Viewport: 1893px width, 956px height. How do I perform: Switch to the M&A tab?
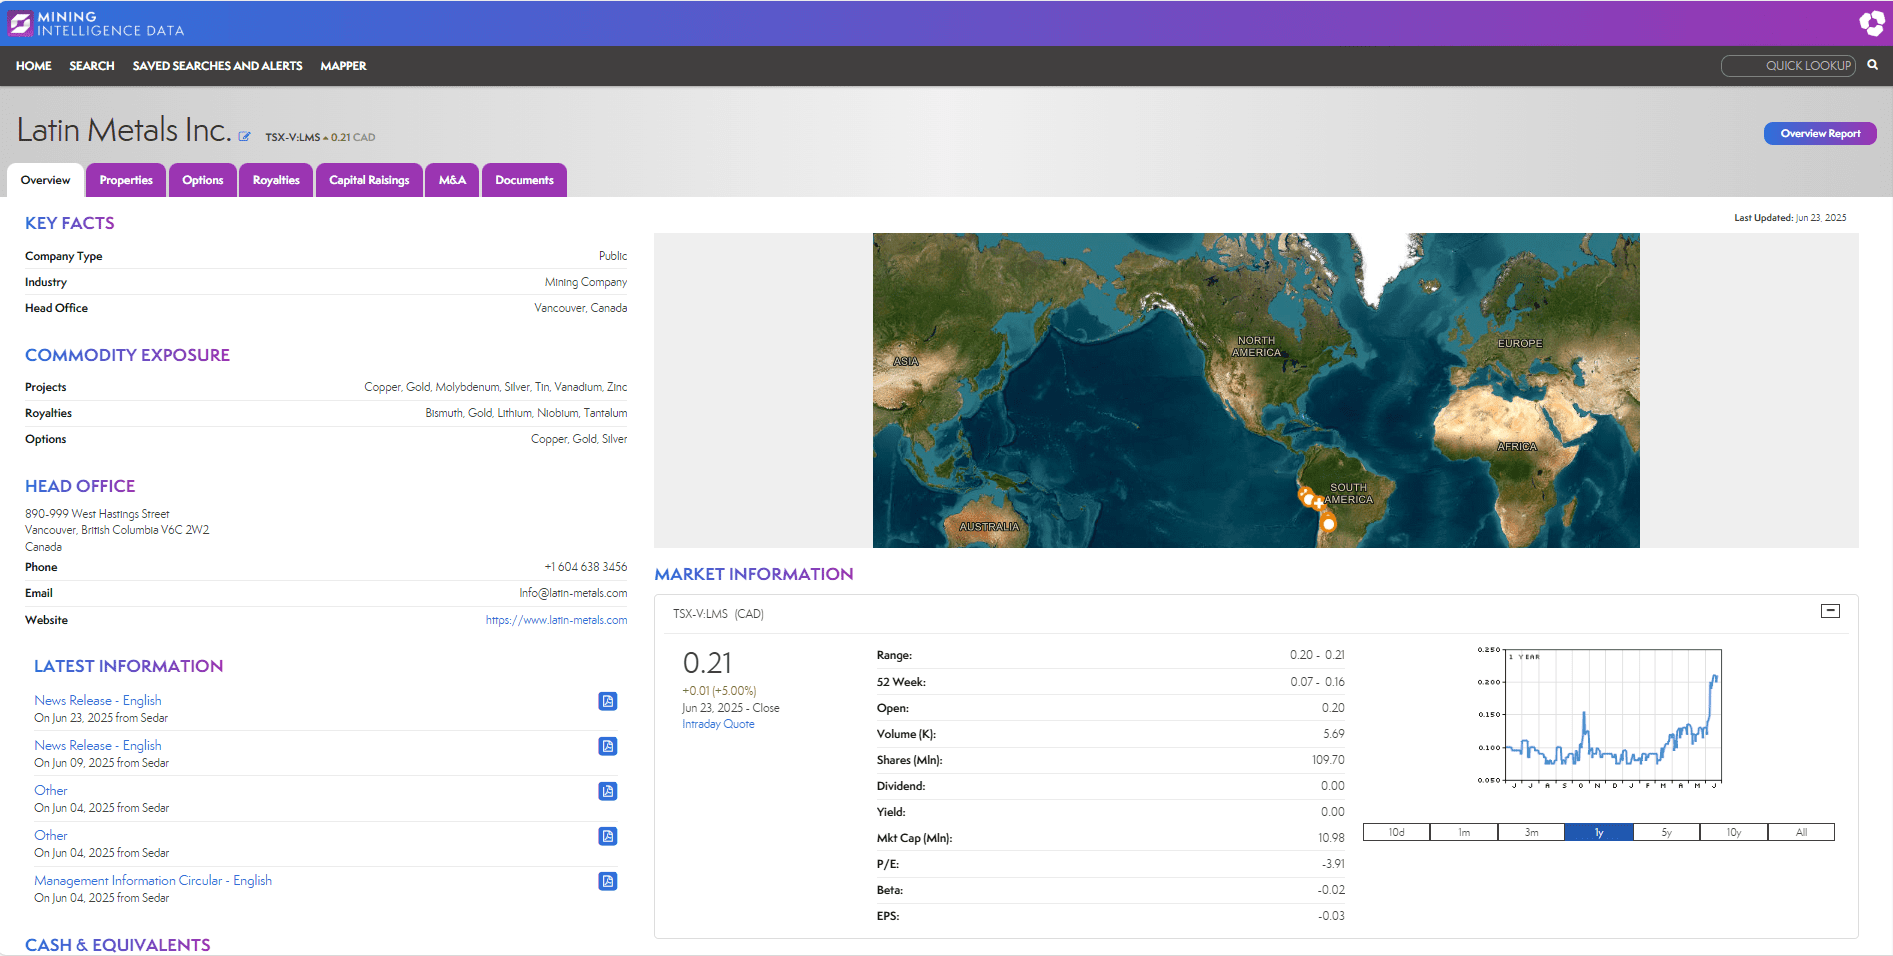pyautogui.click(x=452, y=180)
